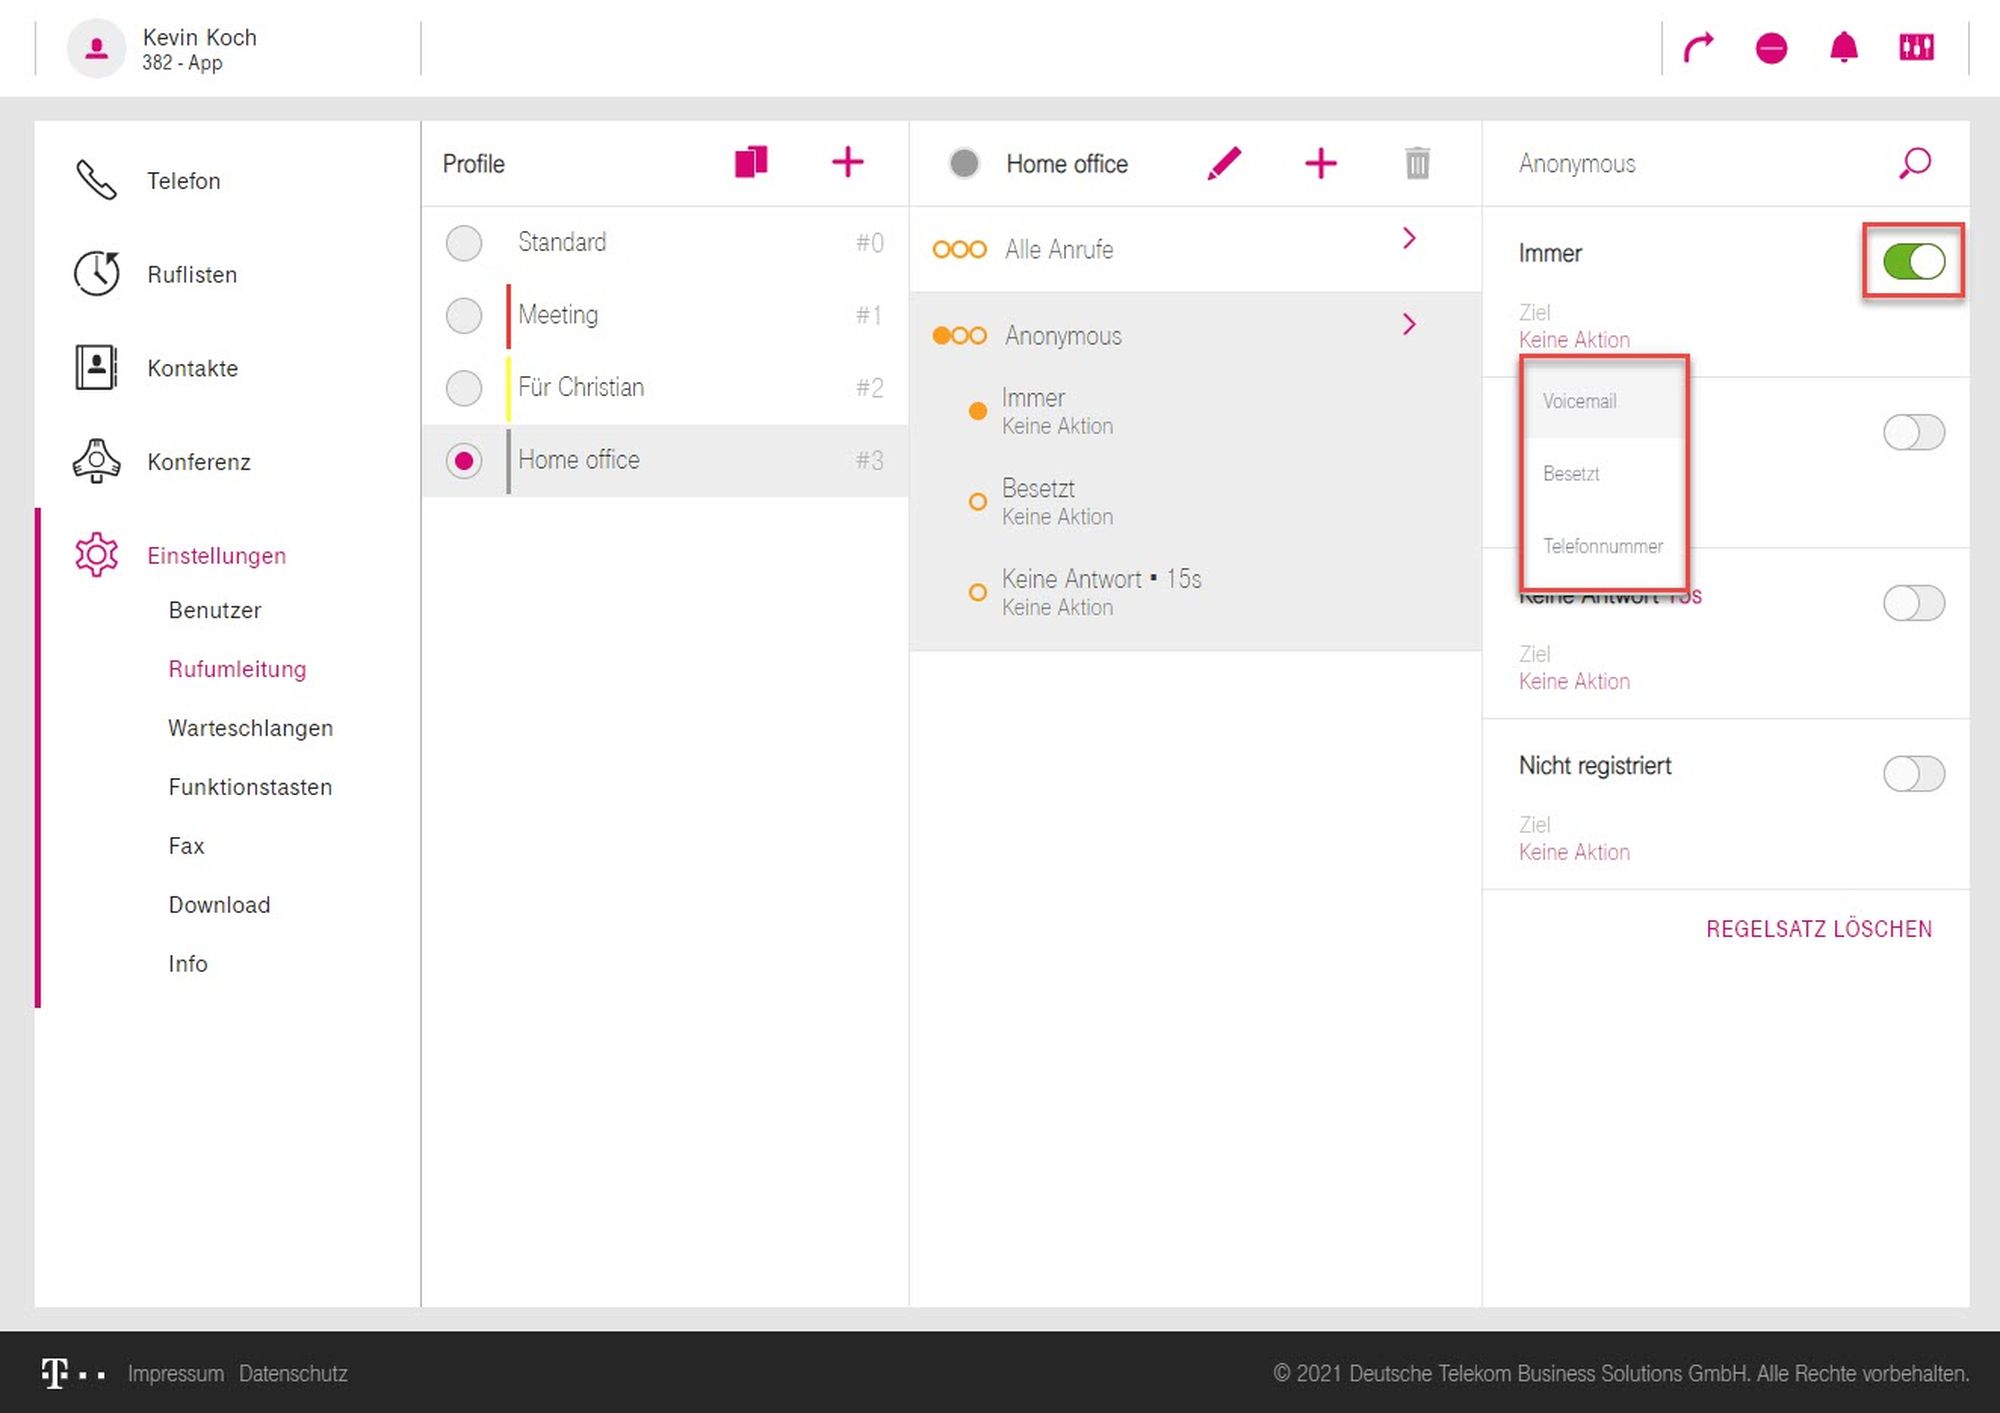The width and height of the screenshot is (2000, 1413).
Task: Choose Voicemail from the dropdown list
Action: (x=1580, y=401)
